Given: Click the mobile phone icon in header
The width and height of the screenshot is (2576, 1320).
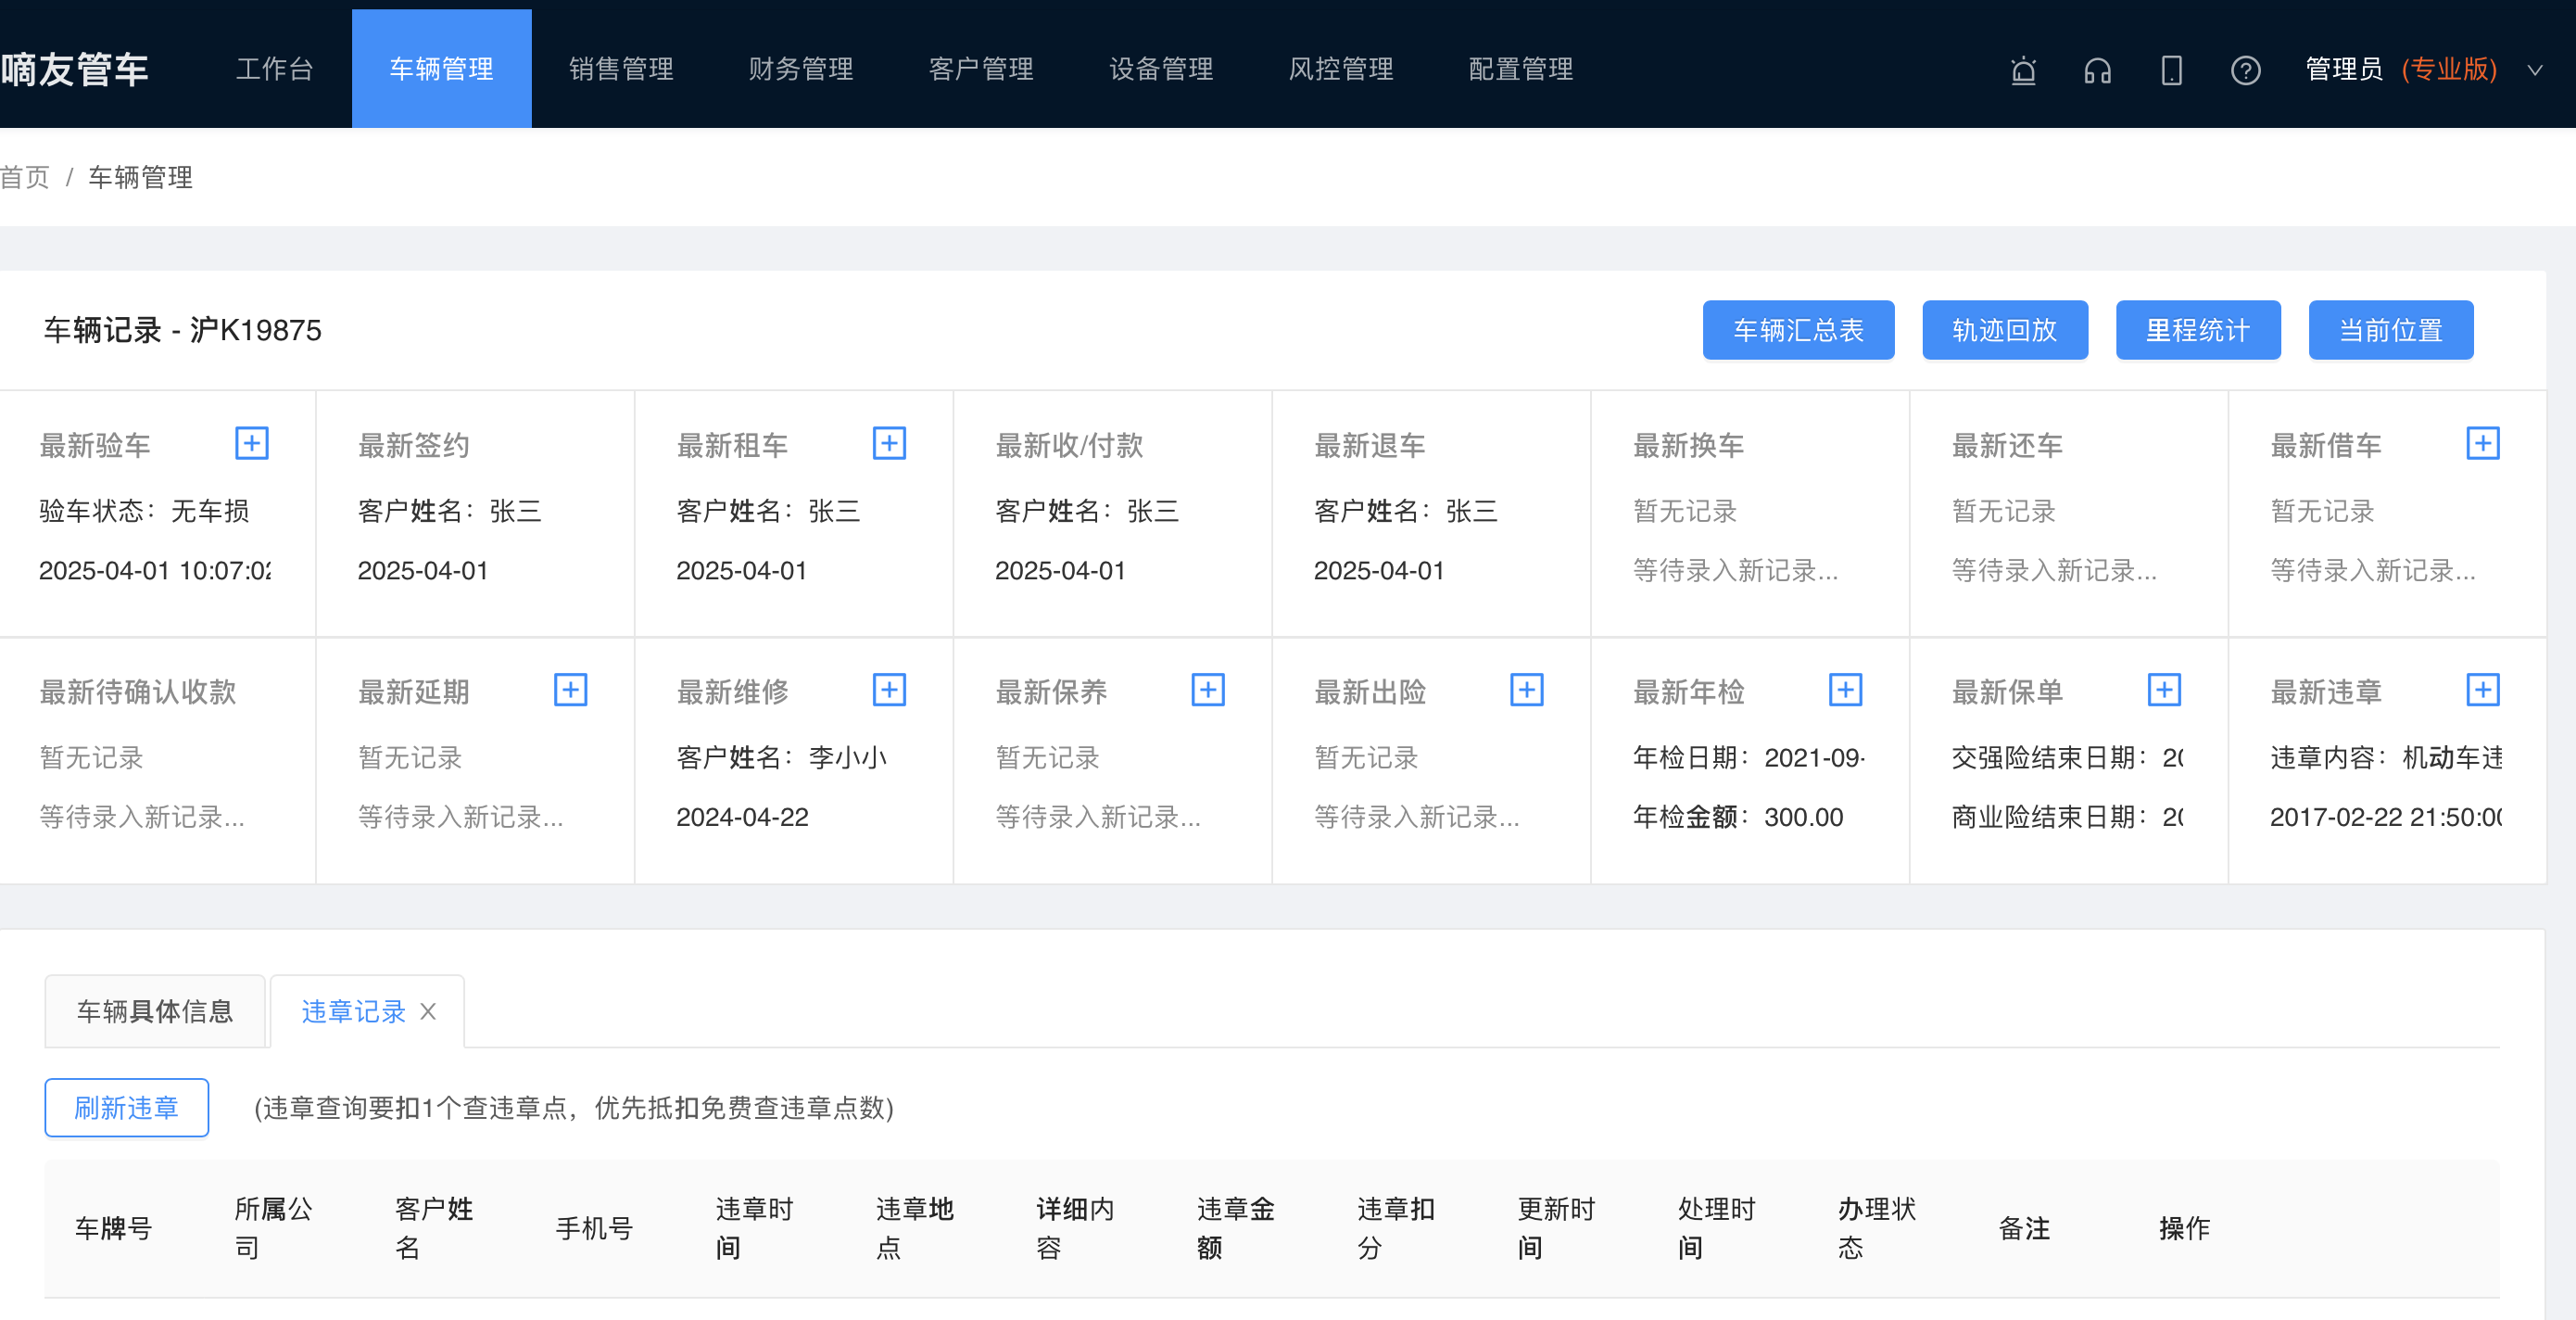Looking at the screenshot, I should click(2171, 70).
